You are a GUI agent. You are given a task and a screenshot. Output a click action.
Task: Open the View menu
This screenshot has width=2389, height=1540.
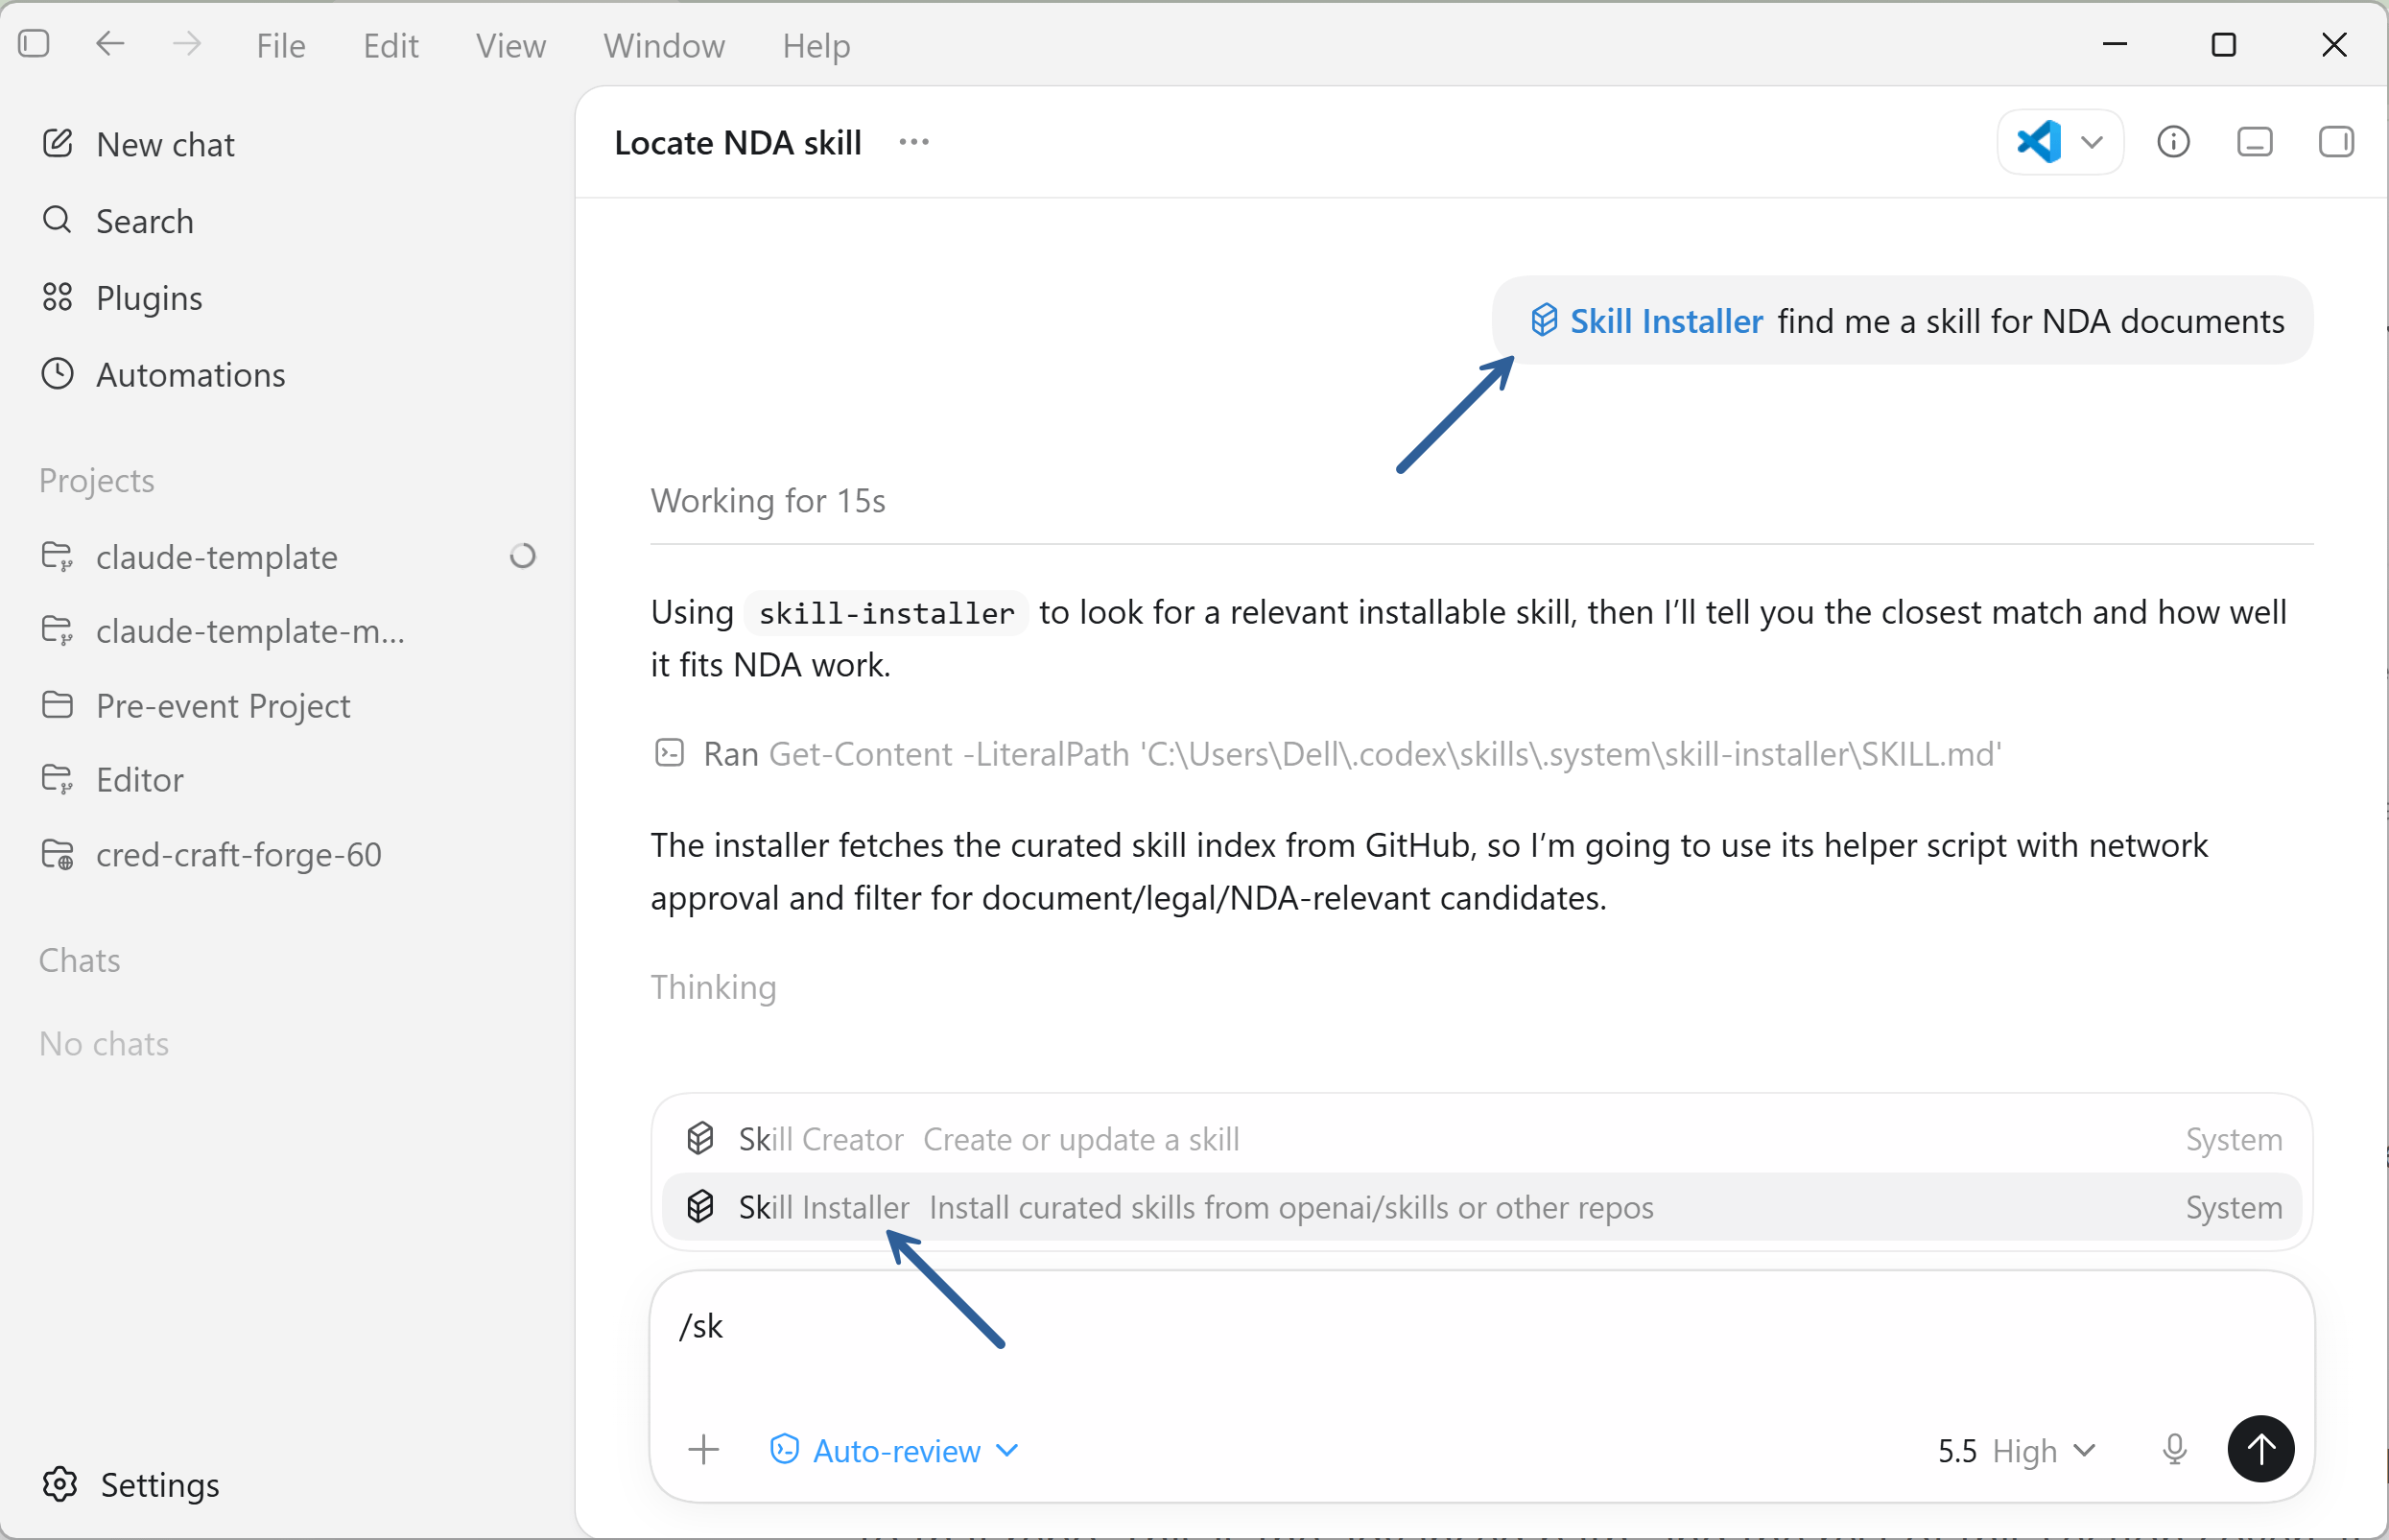coord(510,45)
